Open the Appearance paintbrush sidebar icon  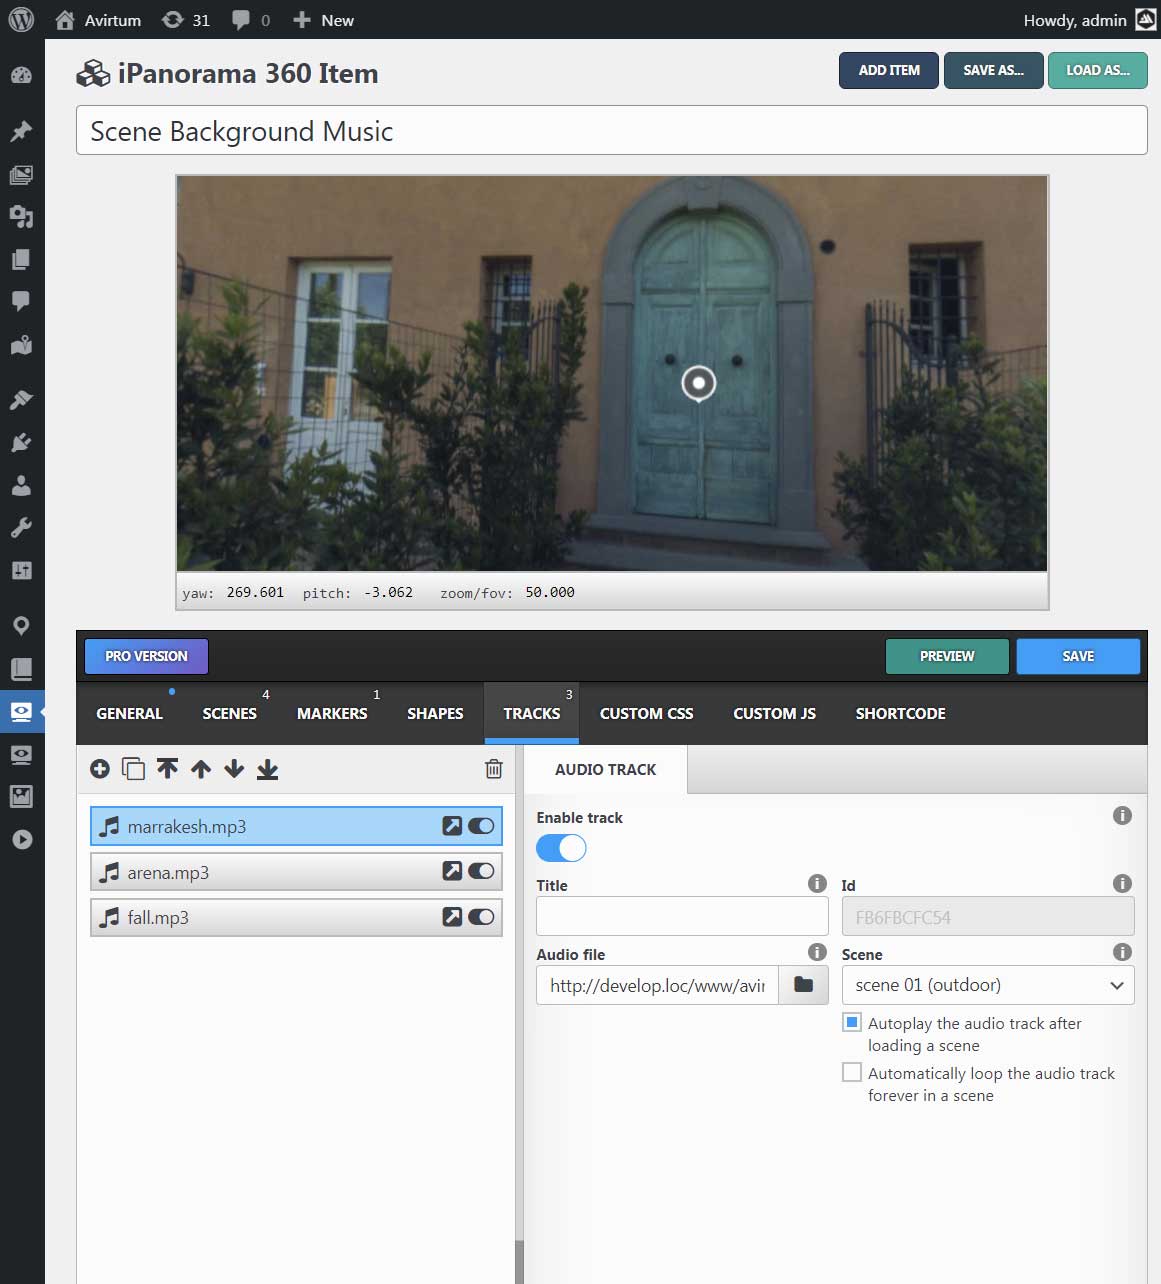pos(21,400)
